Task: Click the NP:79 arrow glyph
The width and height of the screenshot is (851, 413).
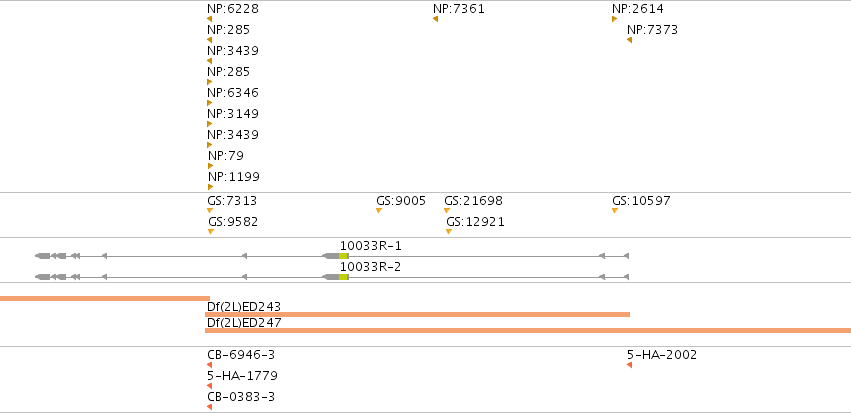Action: (211, 166)
